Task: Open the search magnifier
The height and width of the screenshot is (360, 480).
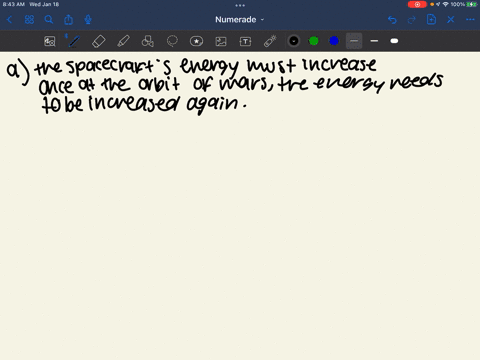Action: click(x=49, y=20)
